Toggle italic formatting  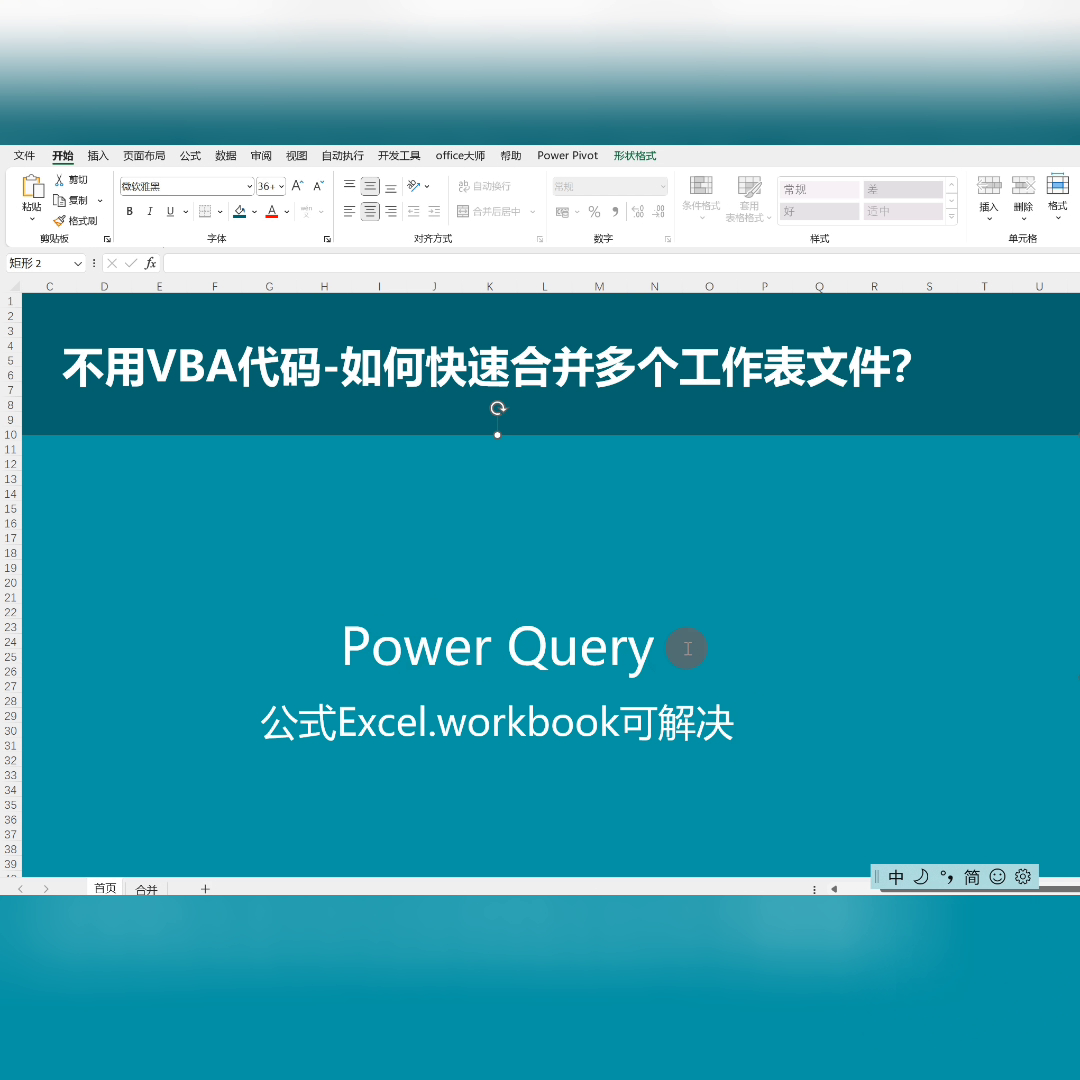point(149,211)
